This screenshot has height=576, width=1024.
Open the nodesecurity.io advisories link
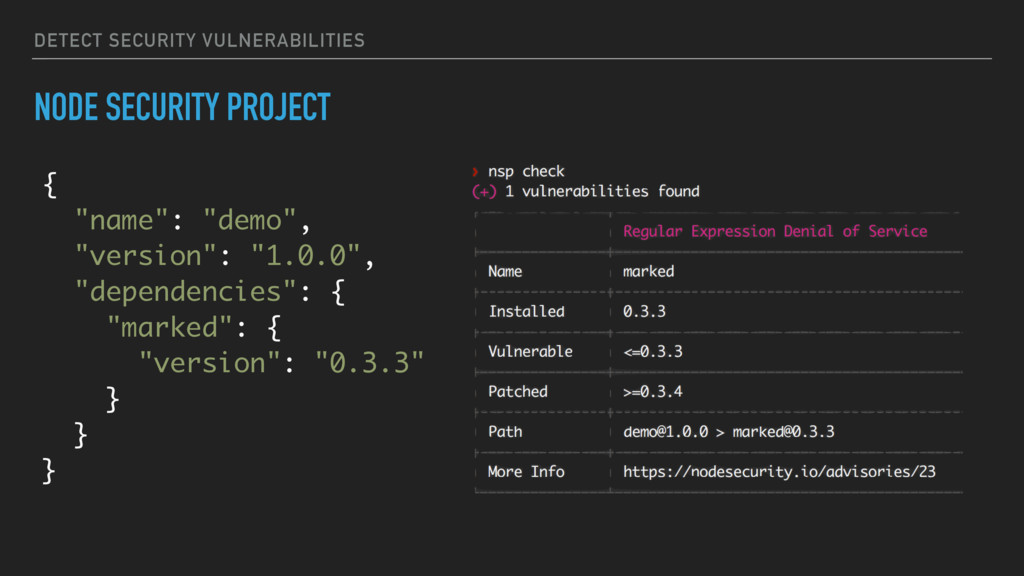click(x=779, y=472)
